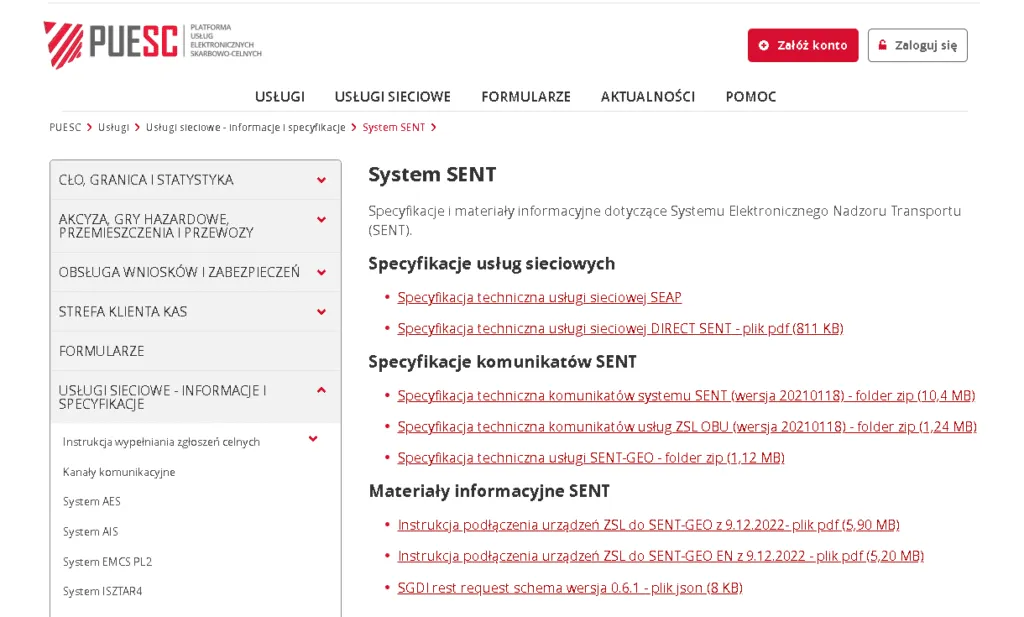The image size is (1024, 617).
Task: Open the FORMULARZE top menu item
Action: click(x=526, y=97)
